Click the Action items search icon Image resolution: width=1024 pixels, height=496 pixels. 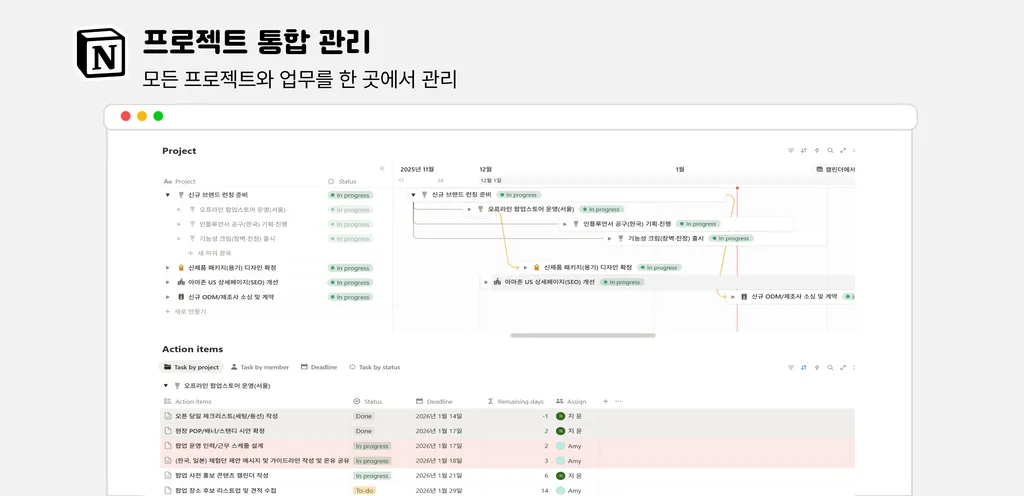830,367
